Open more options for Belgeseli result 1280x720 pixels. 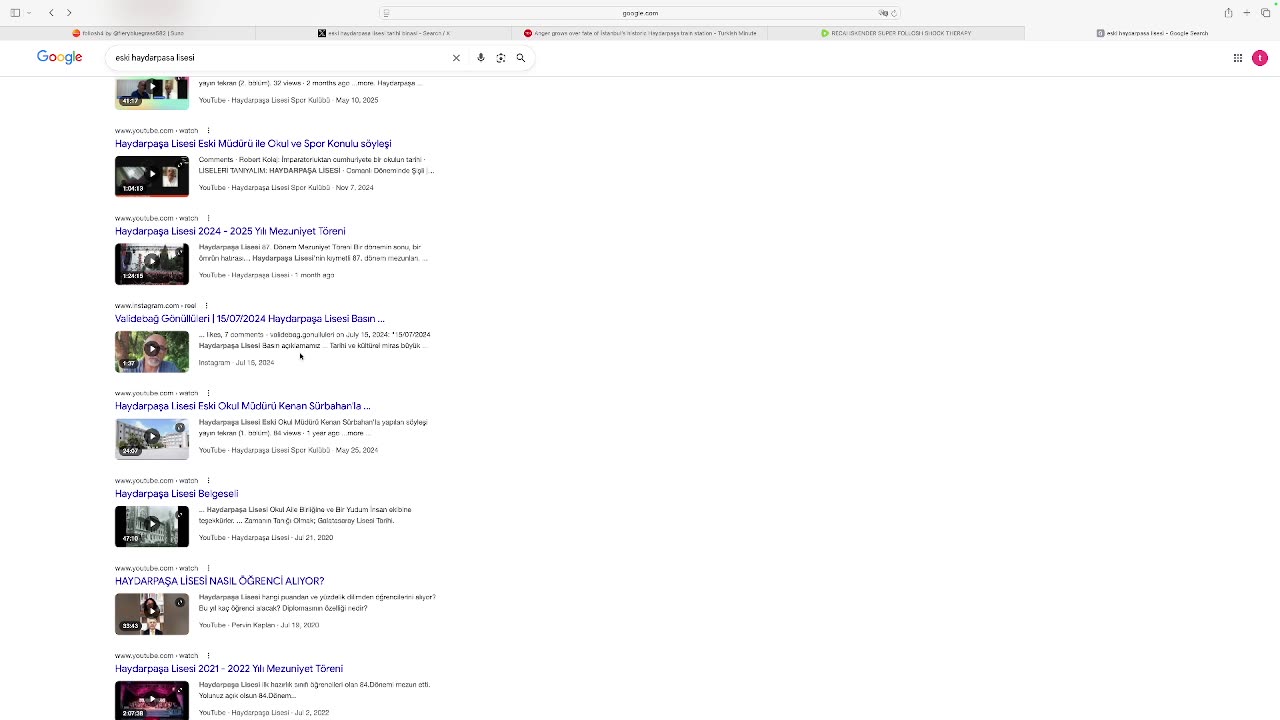coord(208,481)
